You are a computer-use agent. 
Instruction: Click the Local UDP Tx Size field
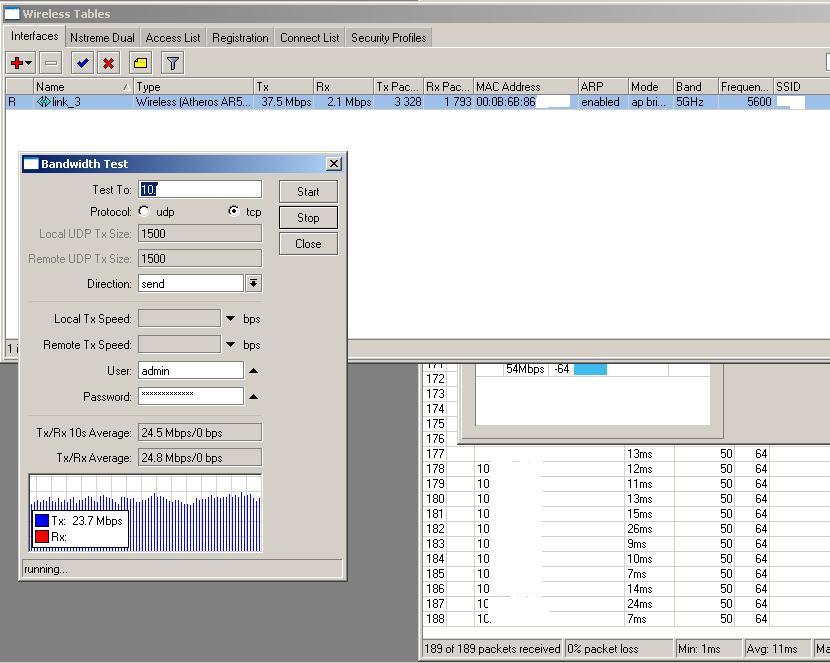tap(200, 233)
